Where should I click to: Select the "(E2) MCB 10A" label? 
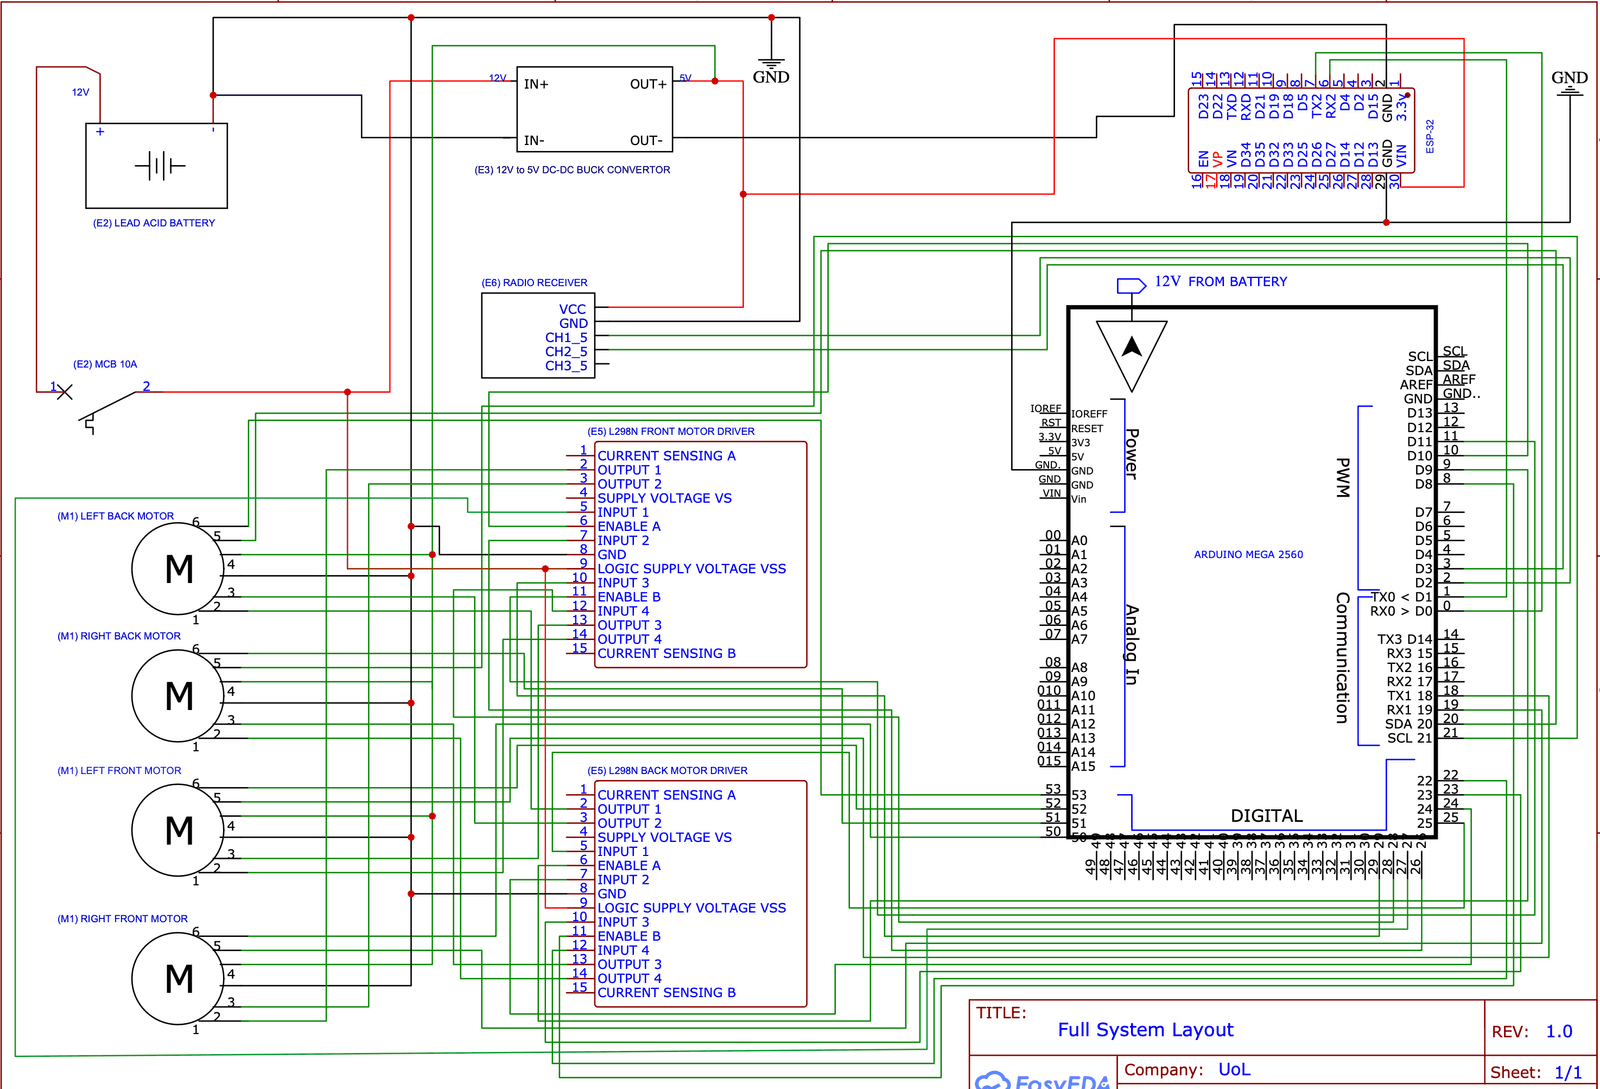[105, 364]
